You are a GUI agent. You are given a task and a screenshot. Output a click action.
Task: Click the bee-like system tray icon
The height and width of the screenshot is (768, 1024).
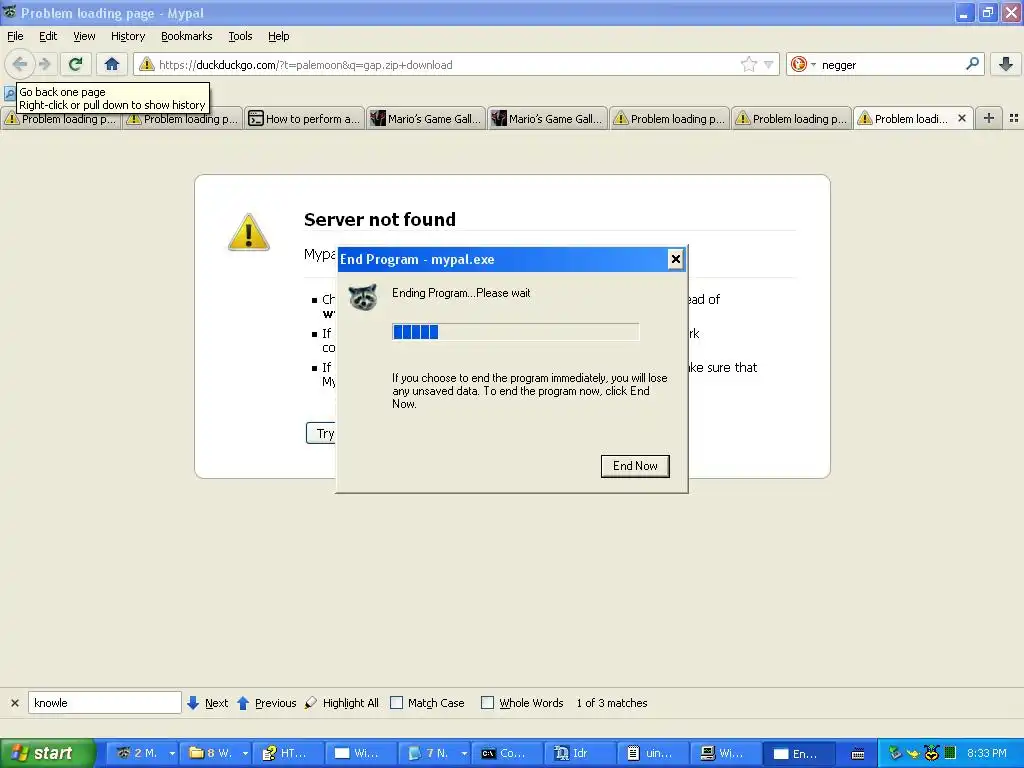pos(932,753)
